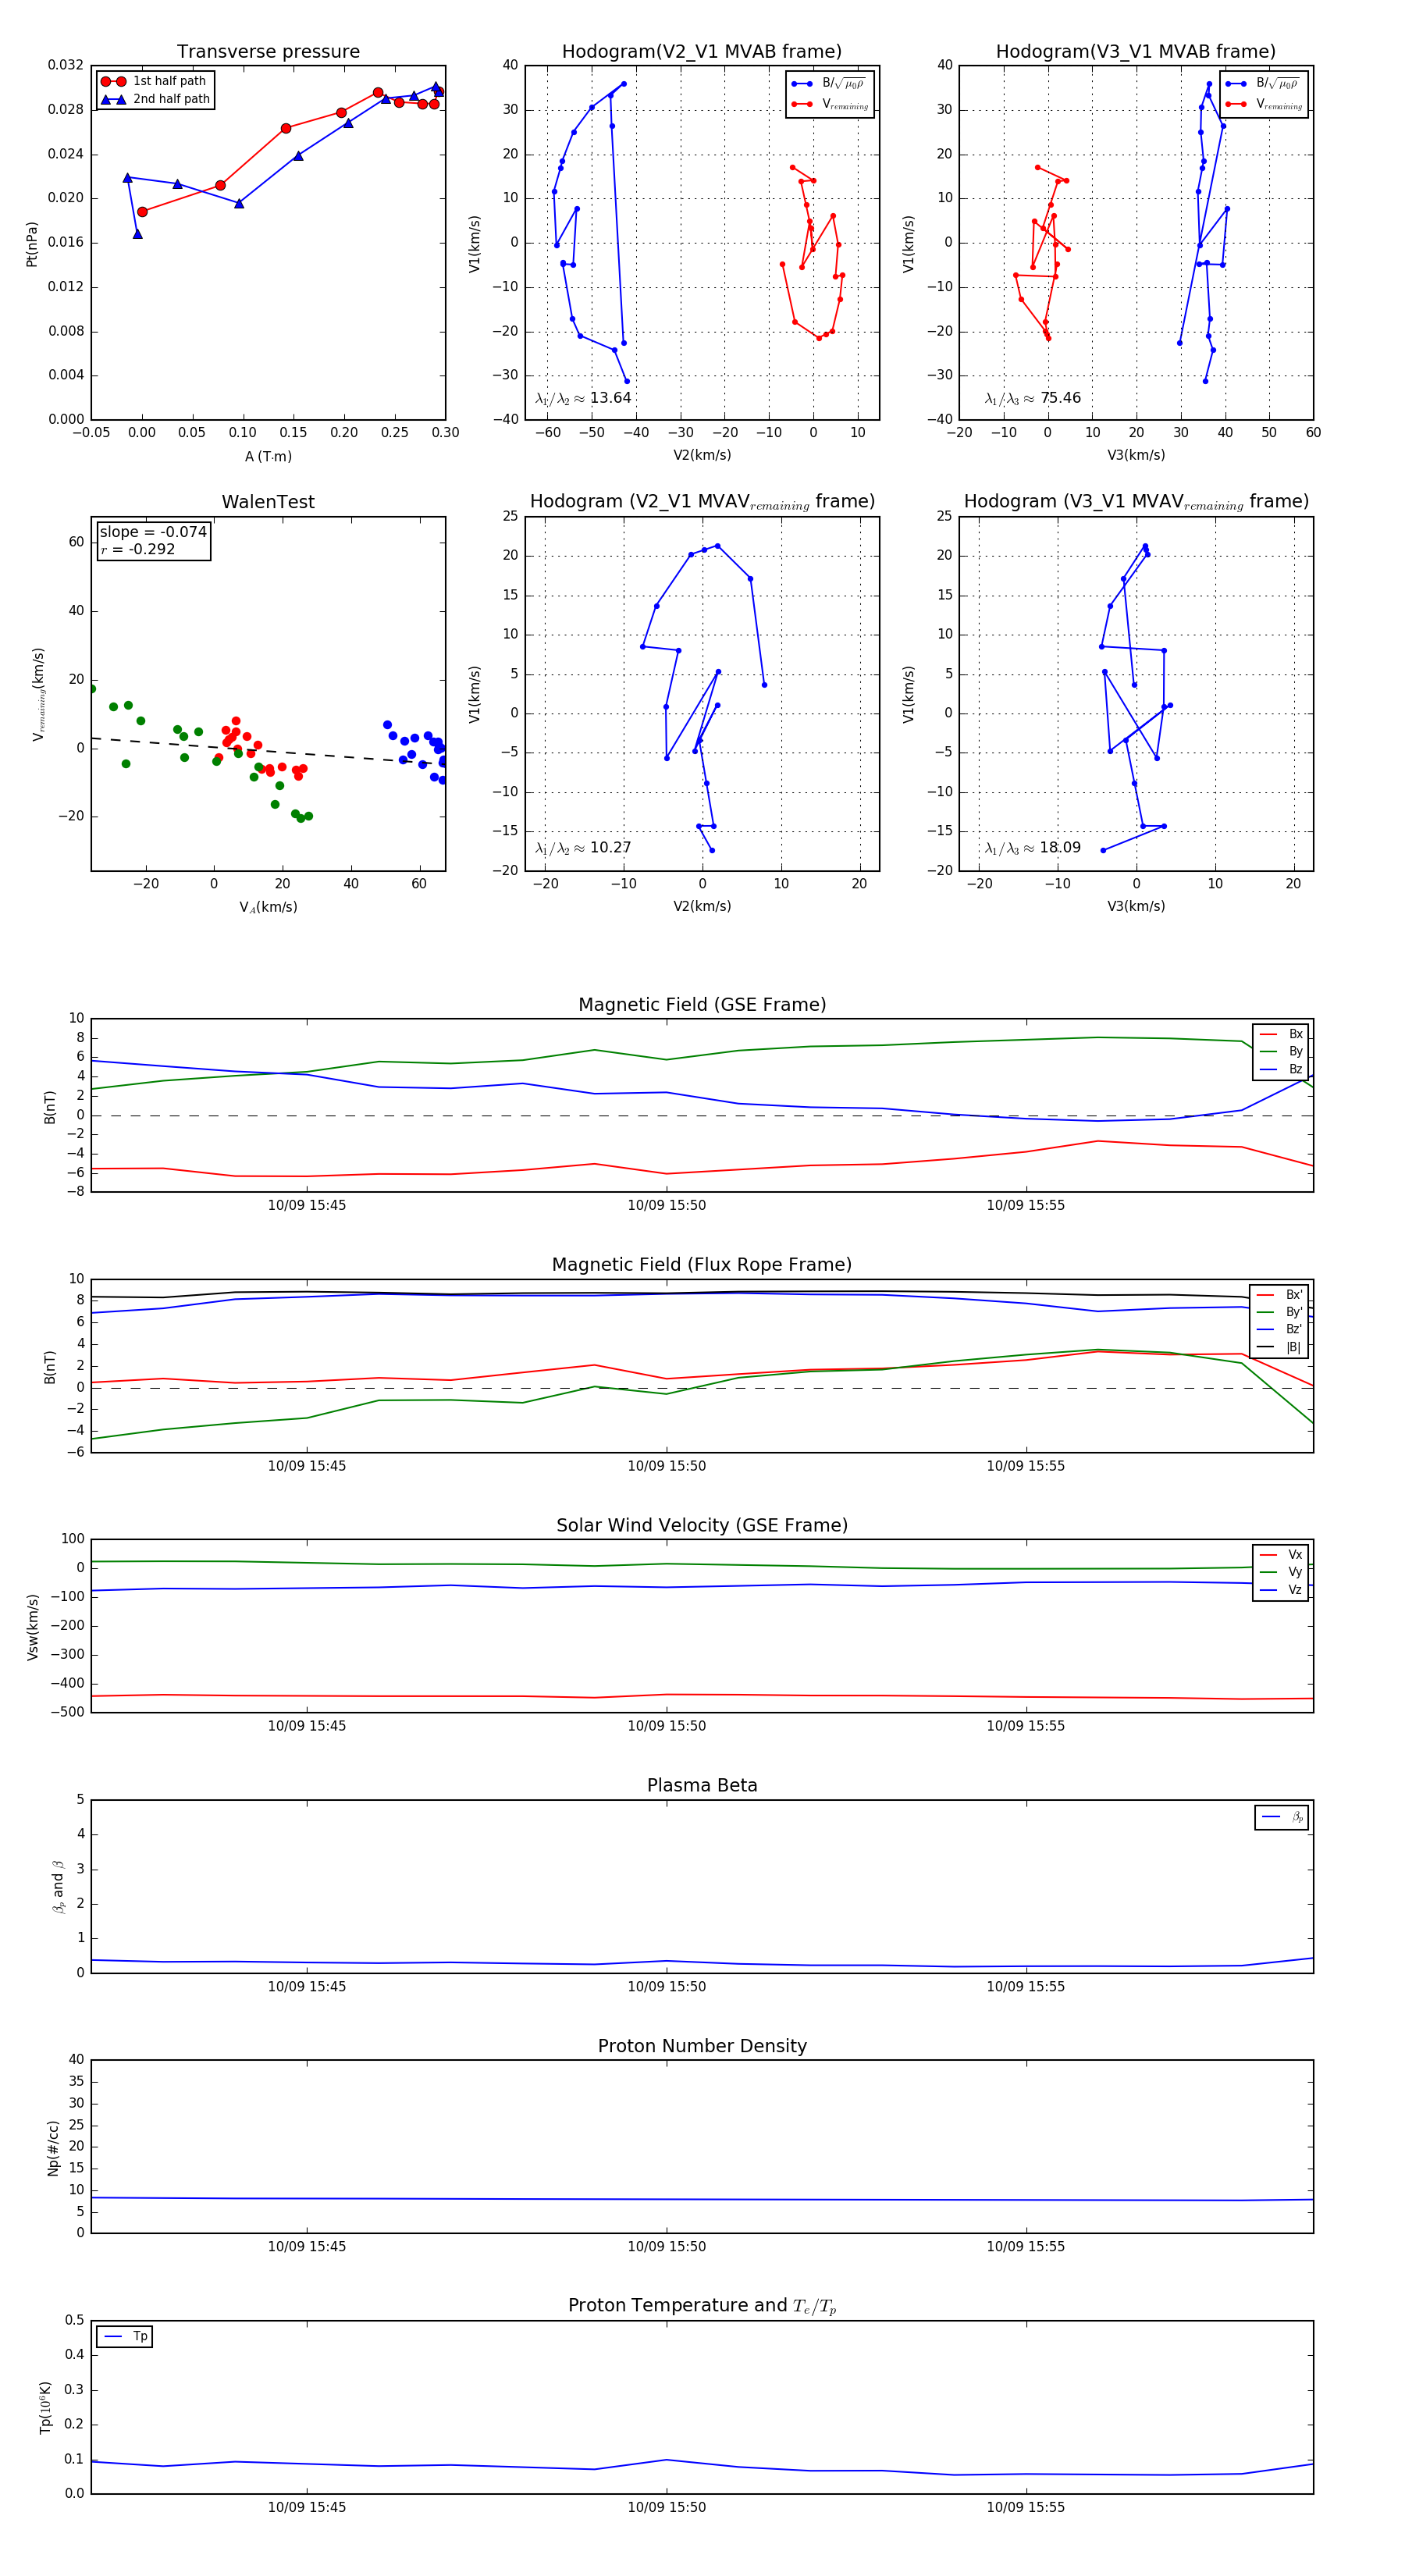Click '10/09 15:45' tick under flux rope plot

[306, 1466]
